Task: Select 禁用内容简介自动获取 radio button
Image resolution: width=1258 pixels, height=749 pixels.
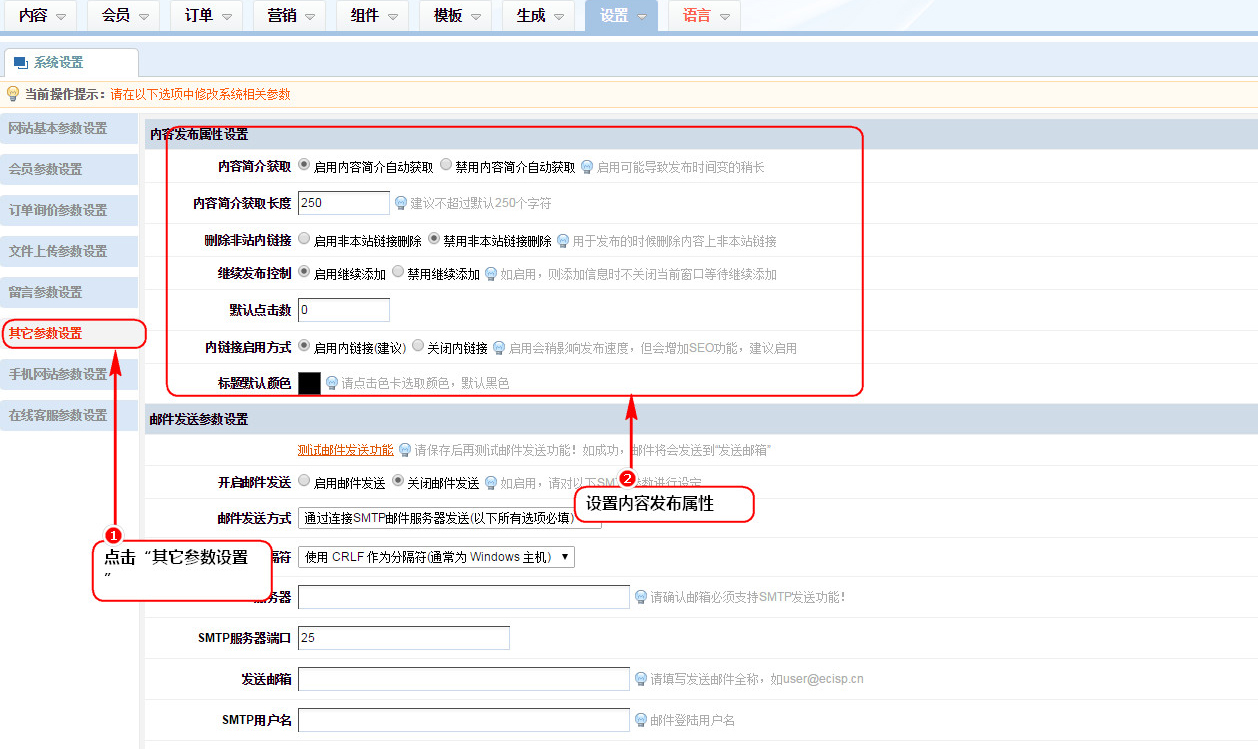Action: [446, 166]
